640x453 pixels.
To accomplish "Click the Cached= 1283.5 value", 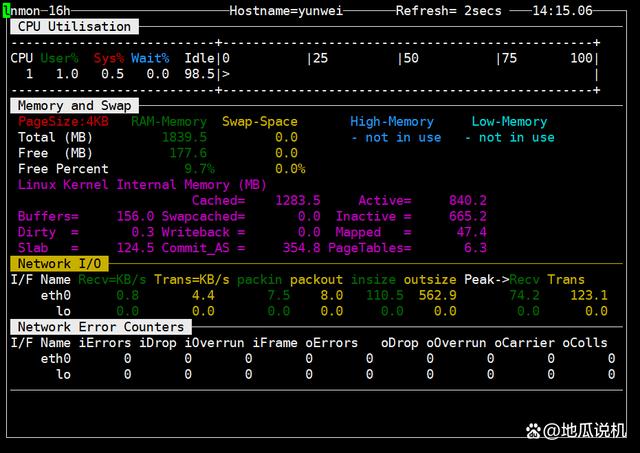I will tap(298, 200).
